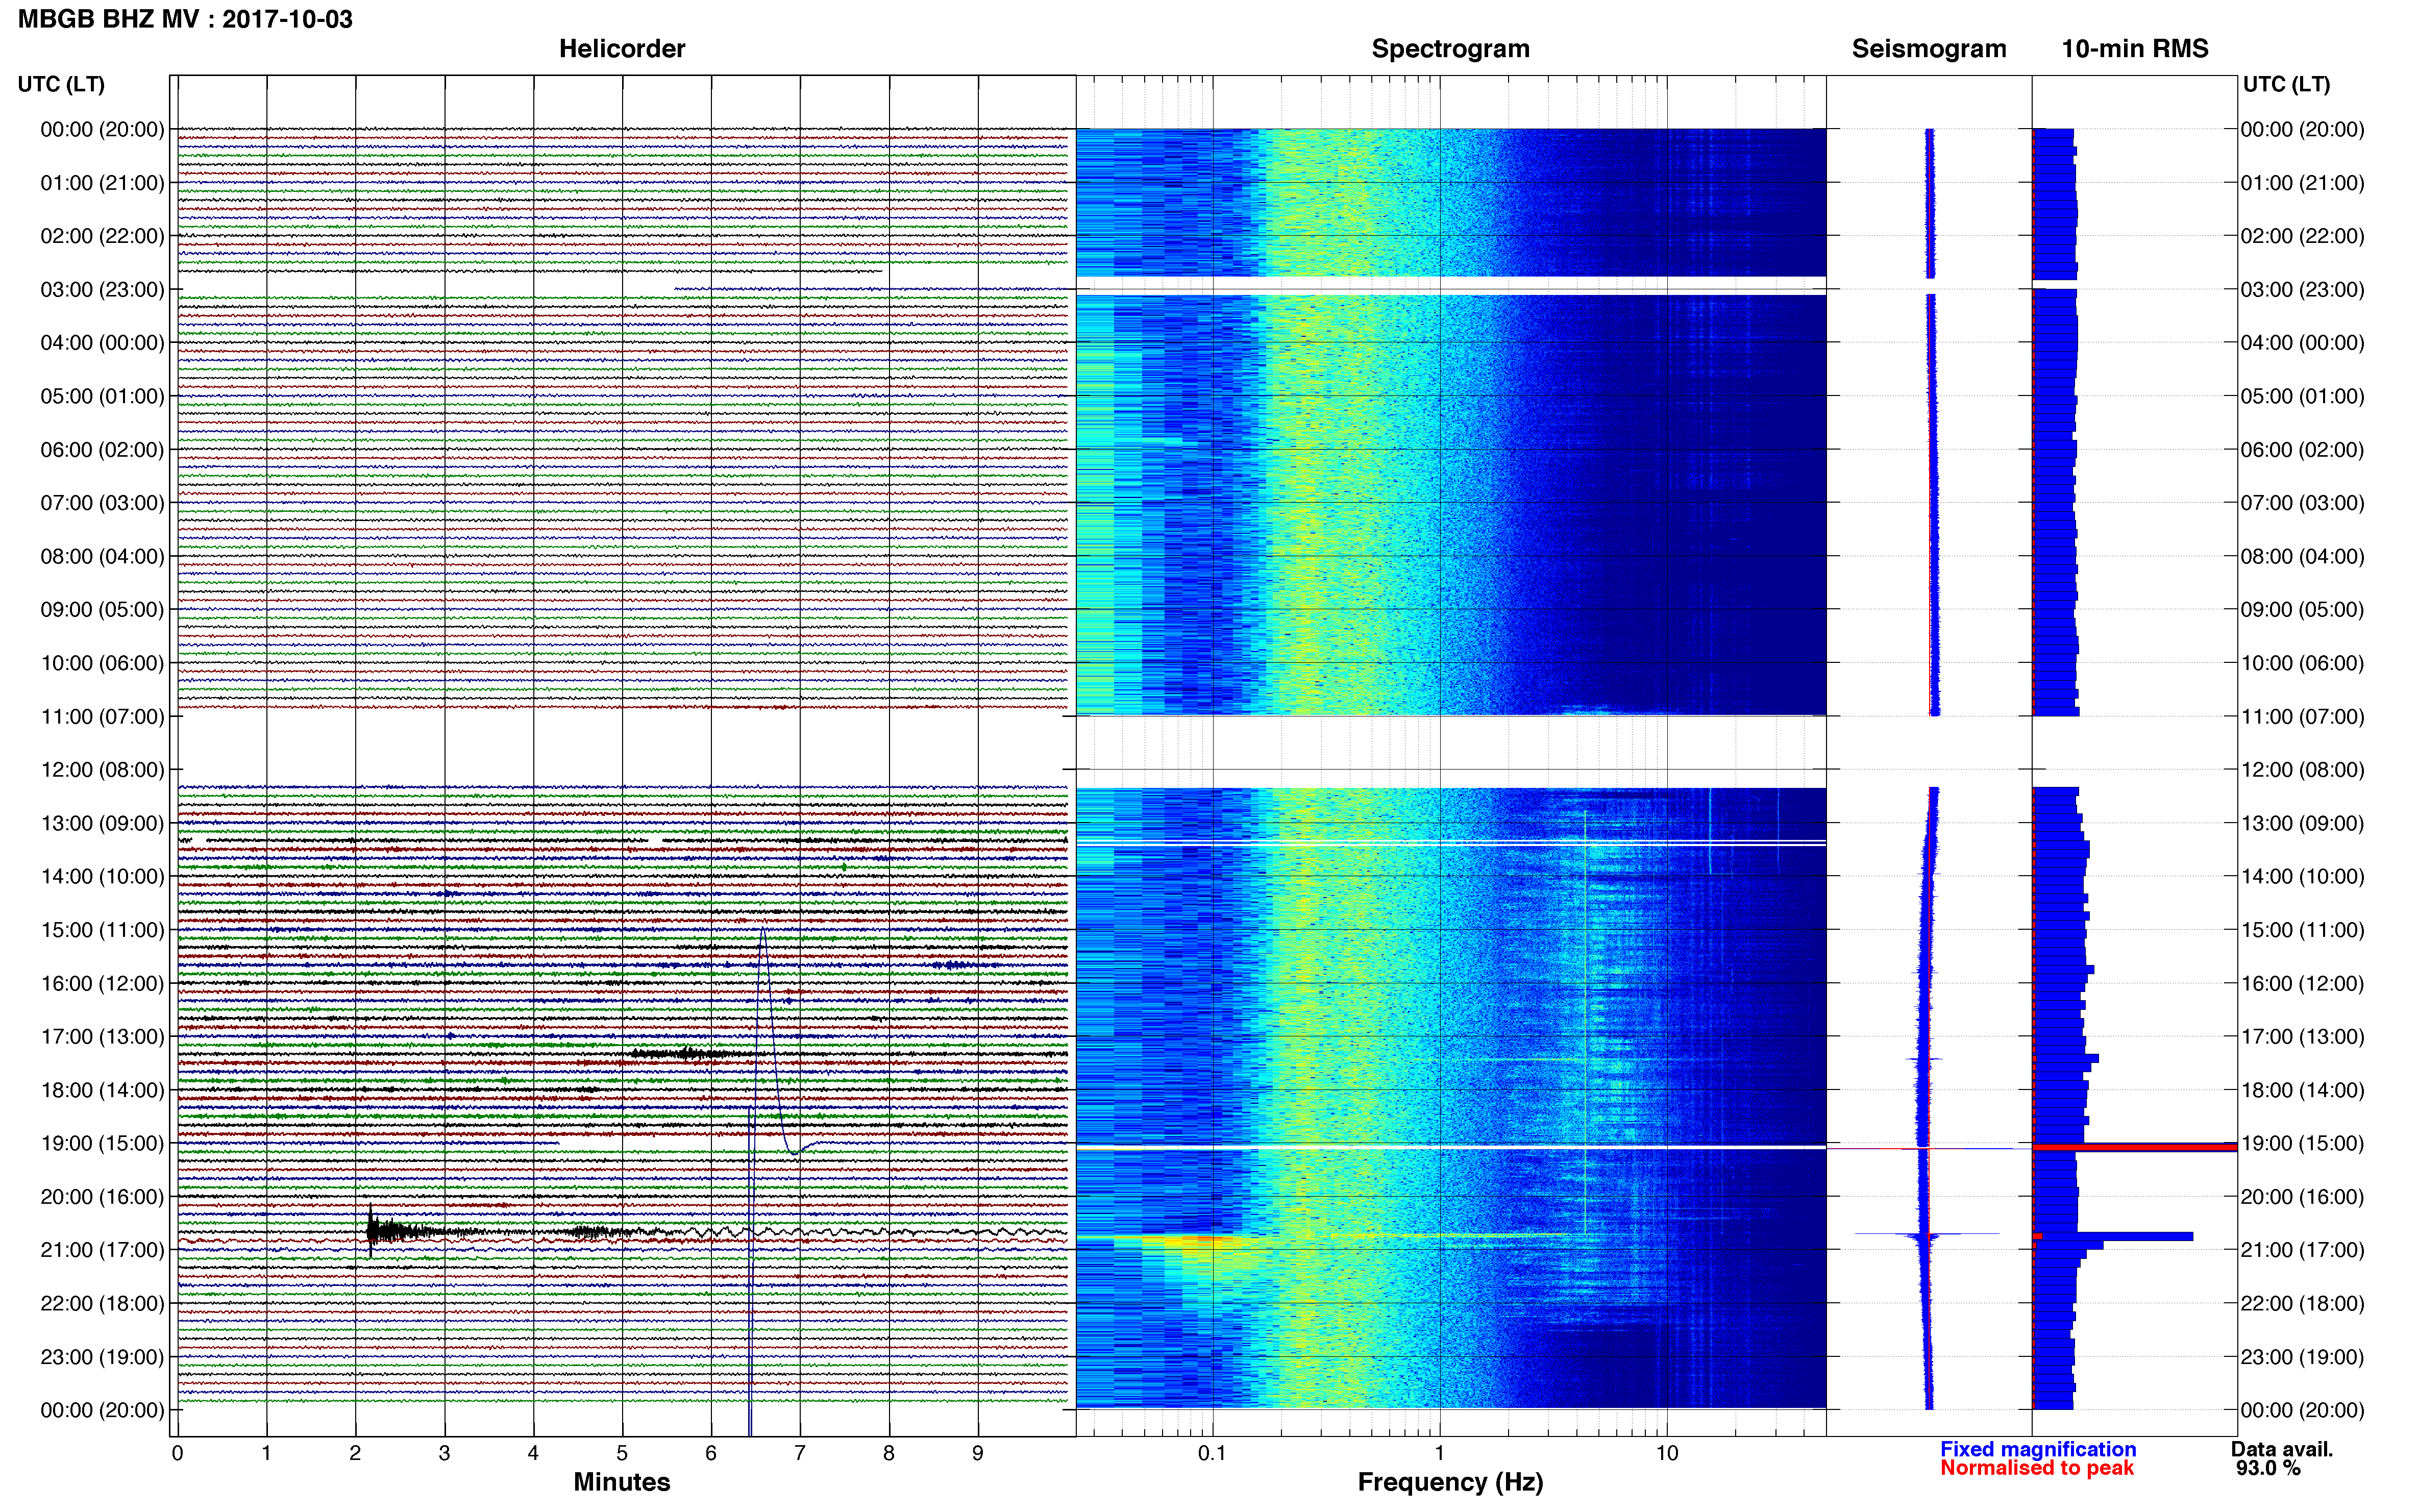Screen dimensions: 2419x1512
Task: Click '19:00 (15:00)' on the helicorder time axis
Action: (102, 1143)
